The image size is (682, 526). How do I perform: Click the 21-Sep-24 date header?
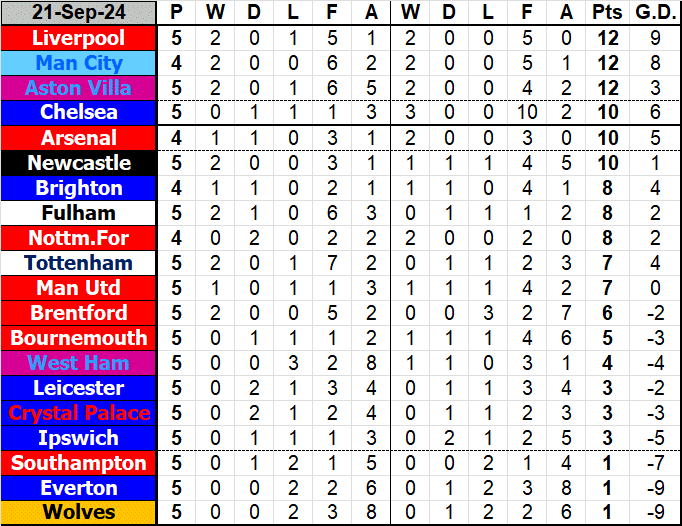coord(79,13)
